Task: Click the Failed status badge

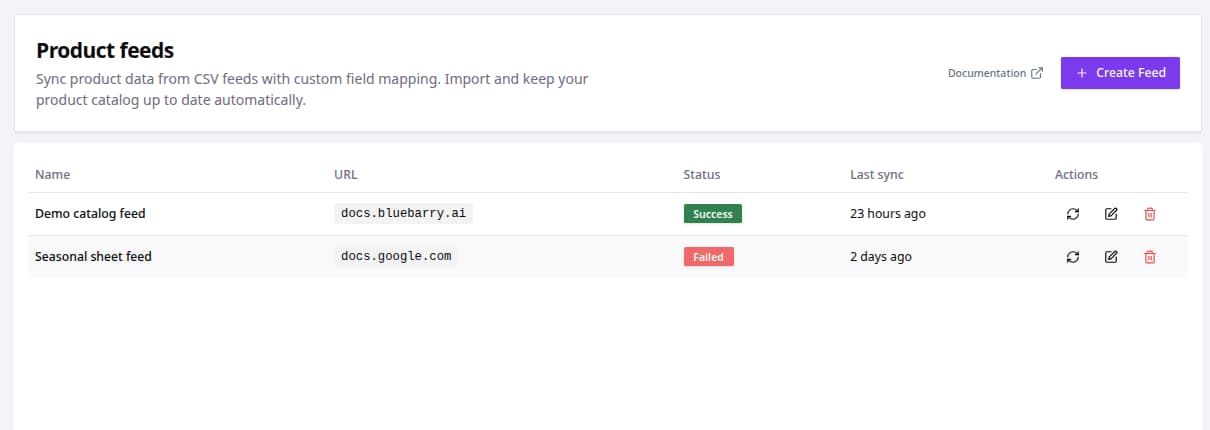Action: [x=709, y=257]
